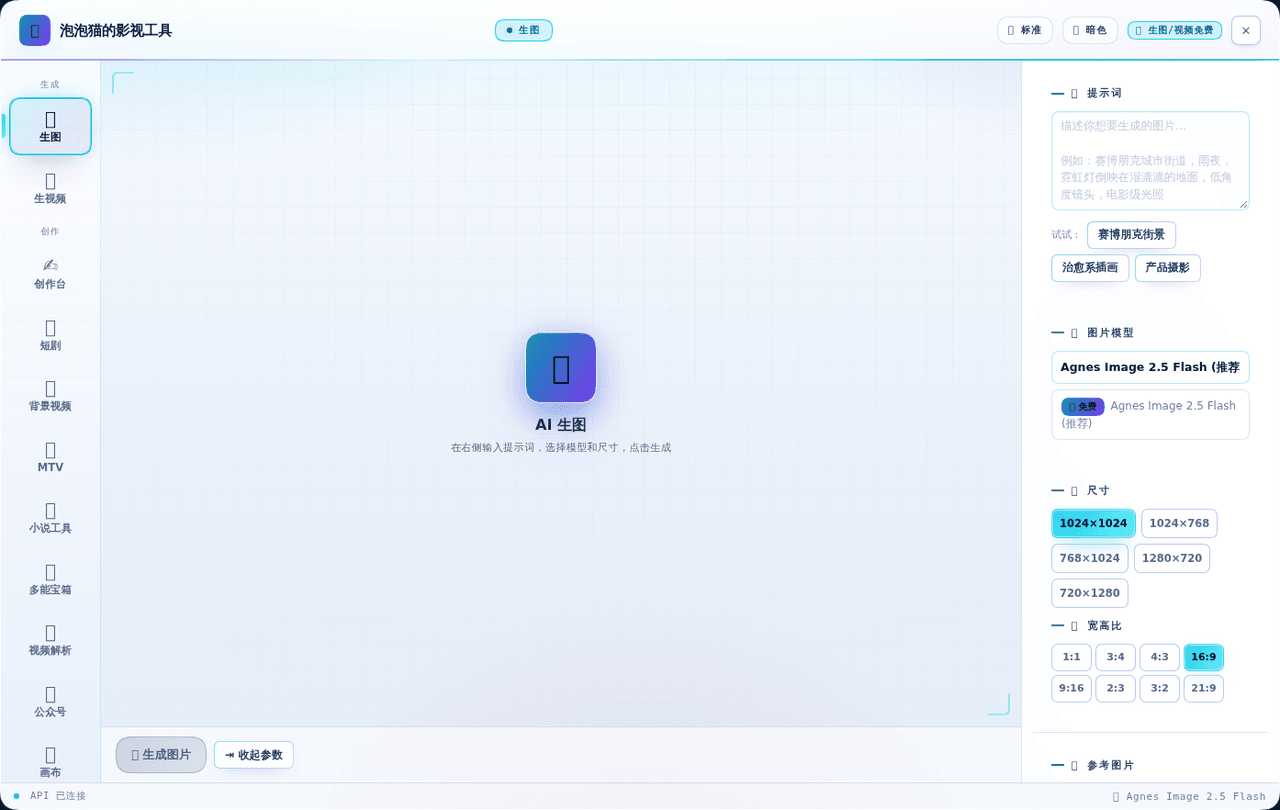Image resolution: width=1280 pixels, height=810 pixels.
Task: Open the 画布 canvas icon
Action: (x=50, y=761)
